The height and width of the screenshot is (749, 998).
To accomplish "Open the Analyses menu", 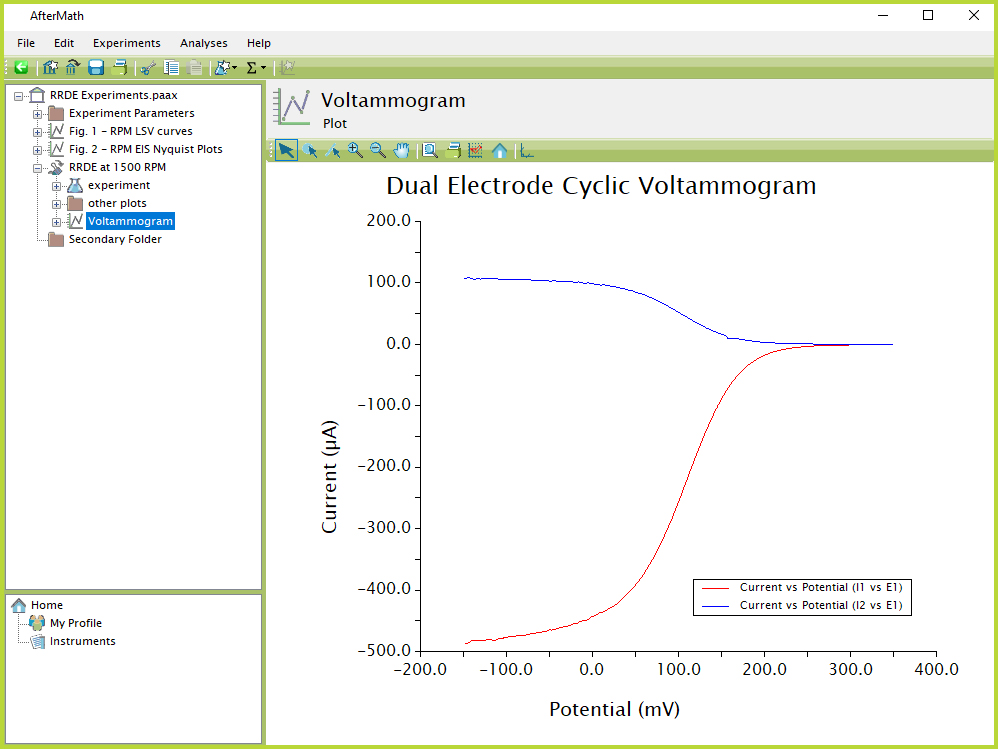I will point(203,43).
